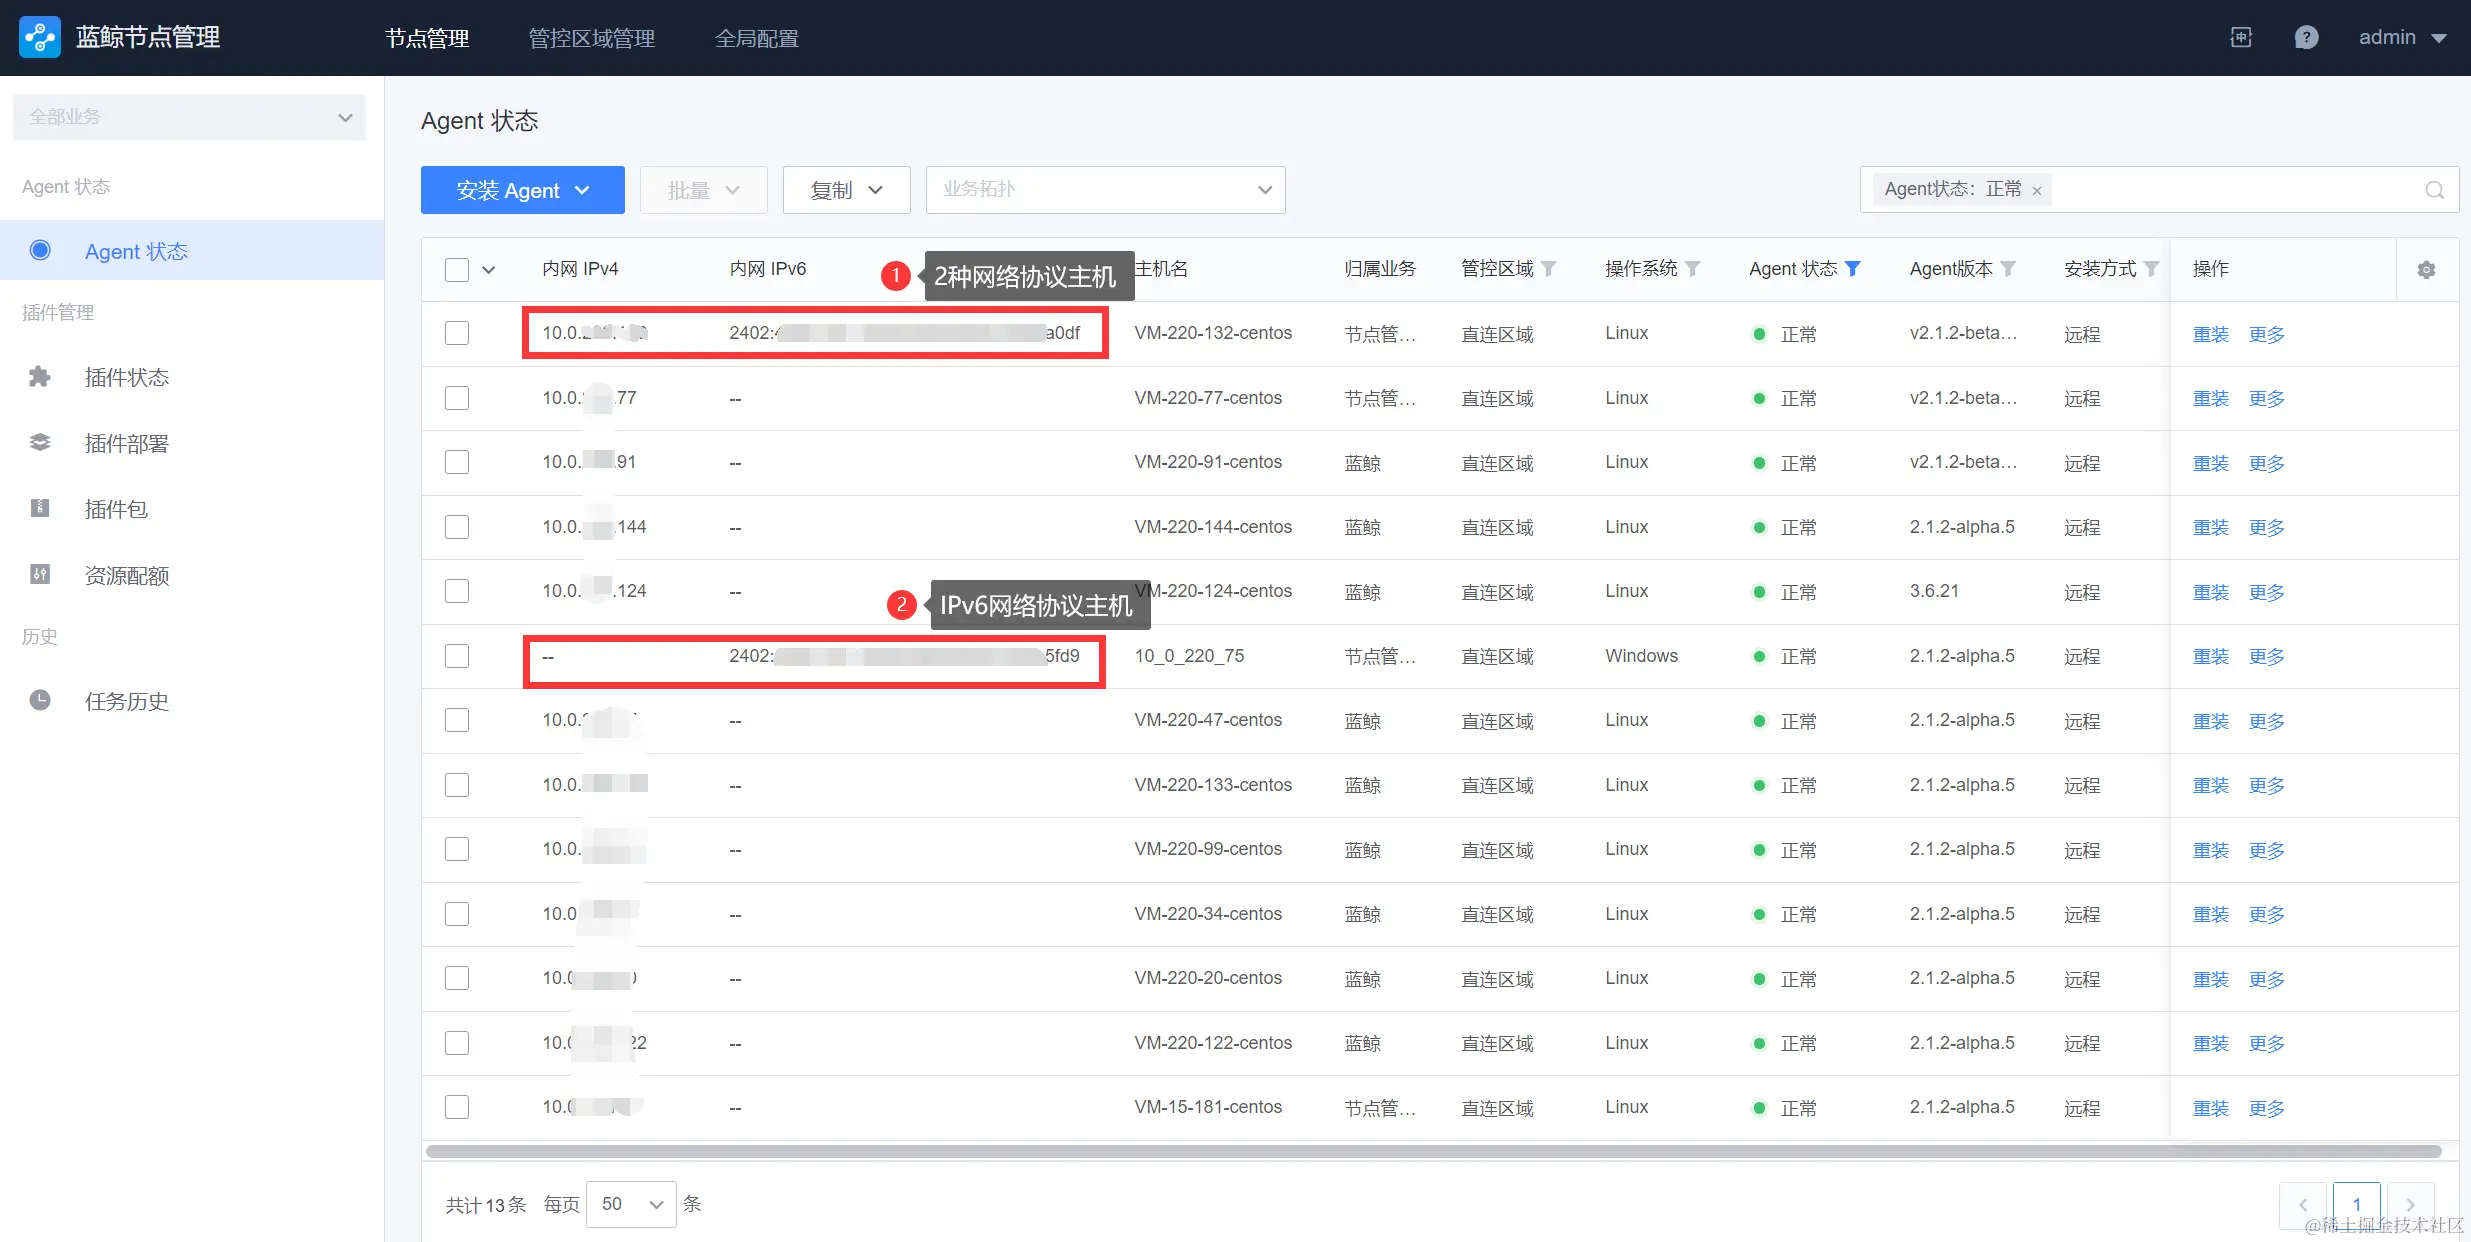Screen dimensions: 2471x1242
Task: Open 插件状态 in the left sidebar
Action: (x=127, y=378)
